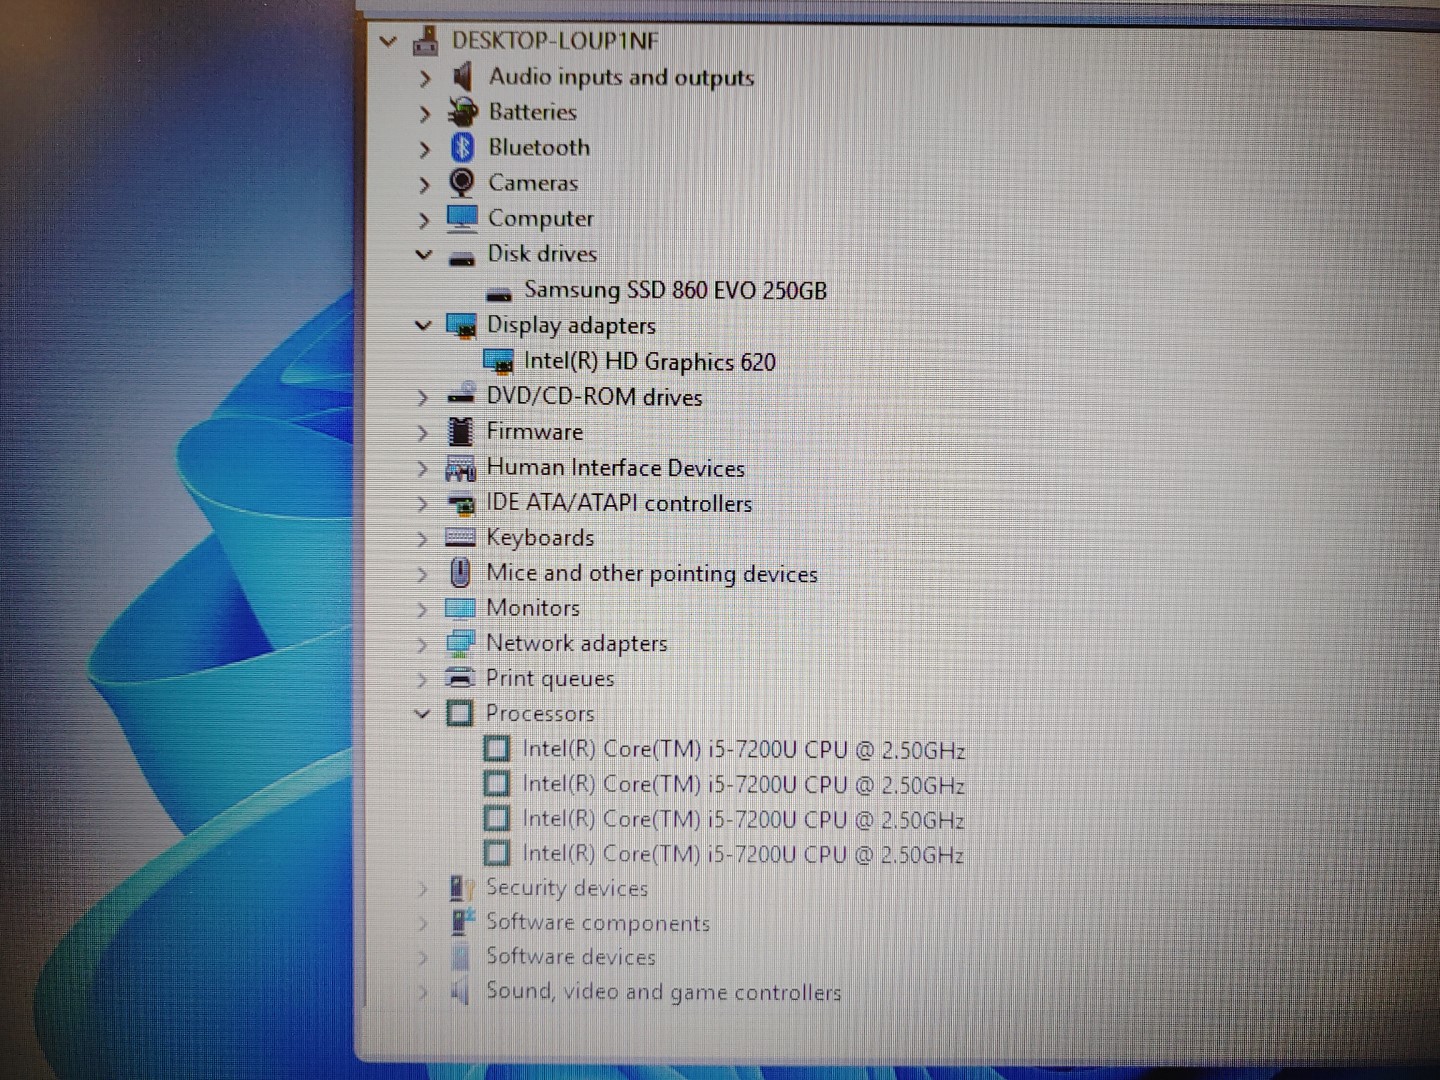The image size is (1440, 1080).
Task: Expand the Monitors node
Action: coord(422,610)
